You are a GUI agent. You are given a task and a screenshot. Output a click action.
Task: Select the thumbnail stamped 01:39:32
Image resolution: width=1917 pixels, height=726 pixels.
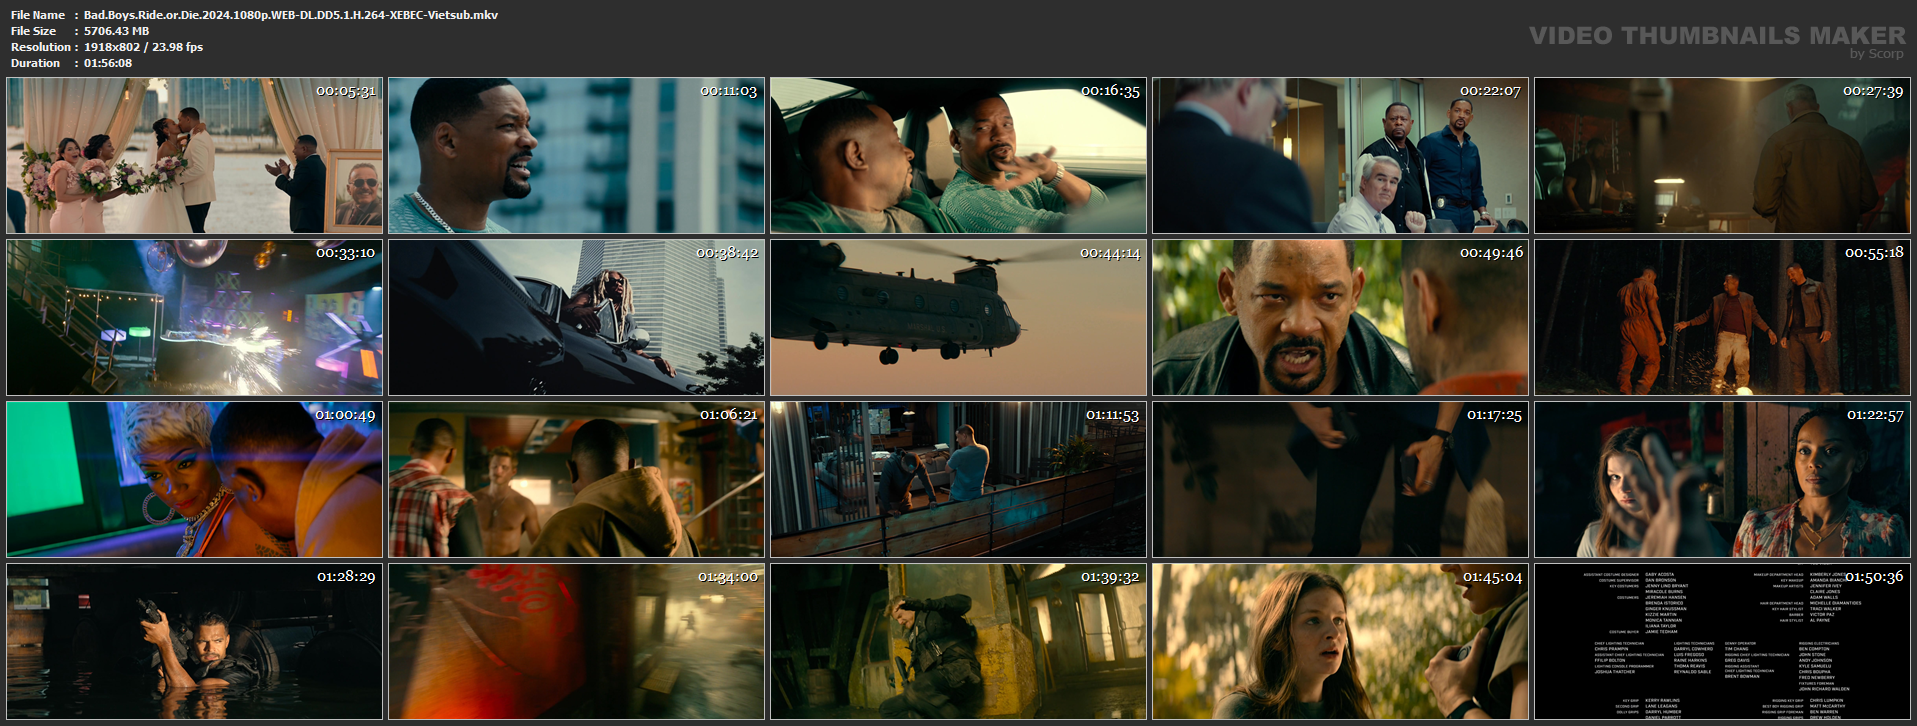pos(958,641)
